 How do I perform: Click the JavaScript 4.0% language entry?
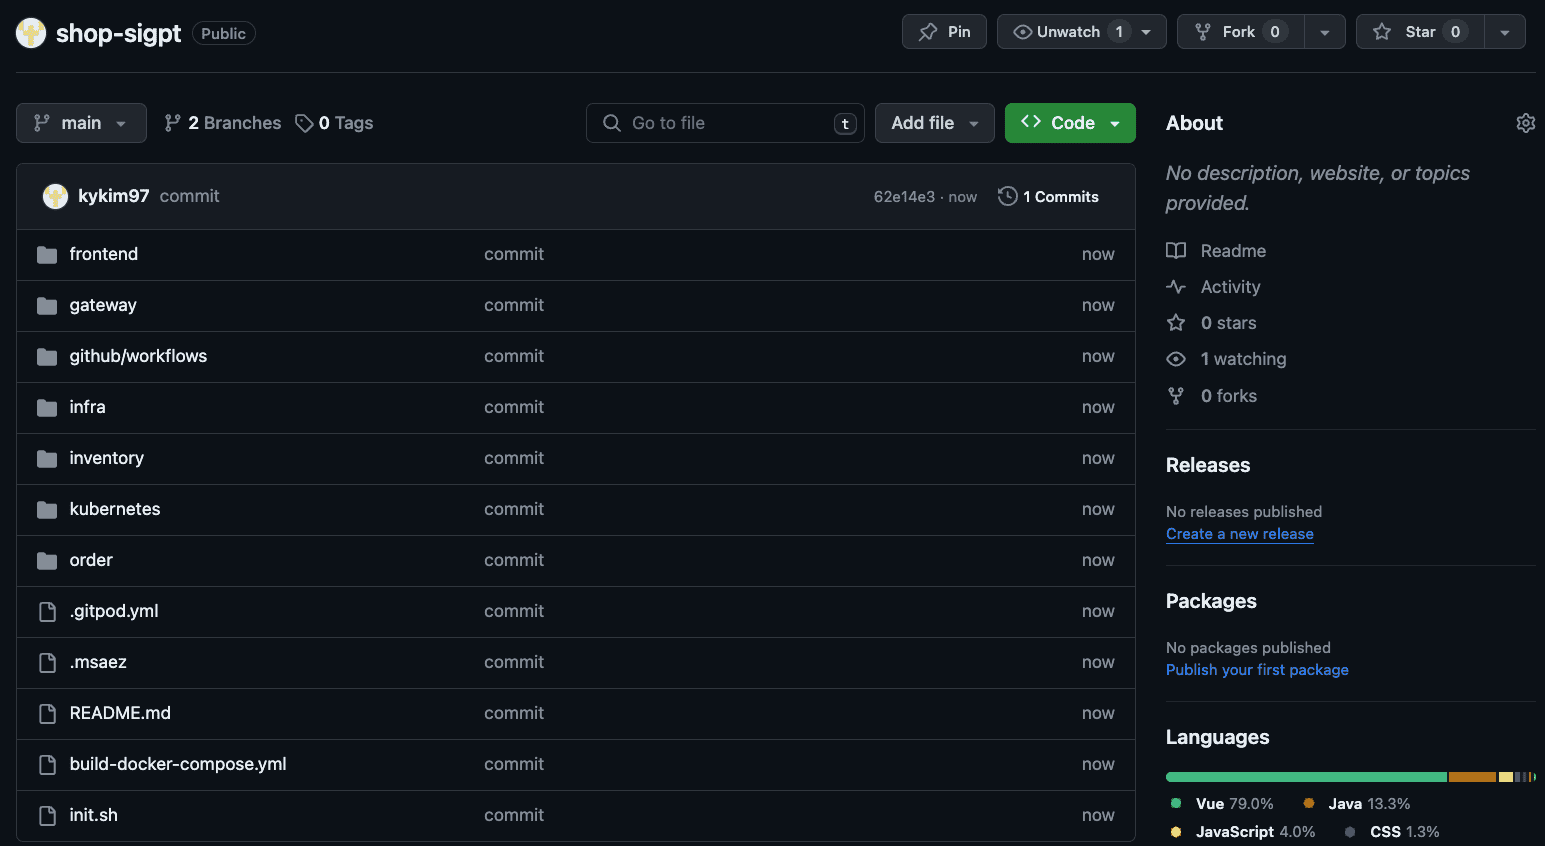pyautogui.click(x=1243, y=832)
